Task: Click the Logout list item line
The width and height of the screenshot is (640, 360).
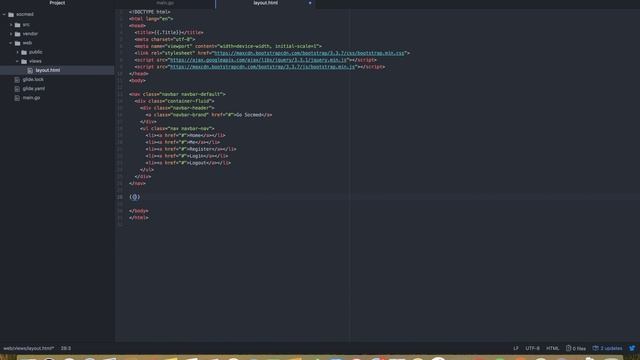Action: pos(188,163)
